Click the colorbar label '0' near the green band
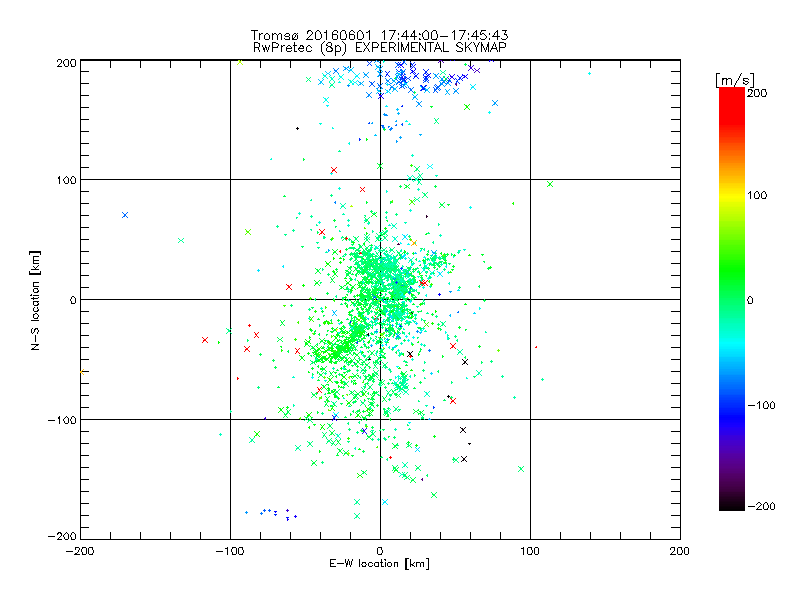Viewport: 800px width, 600px height. point(750,301)
